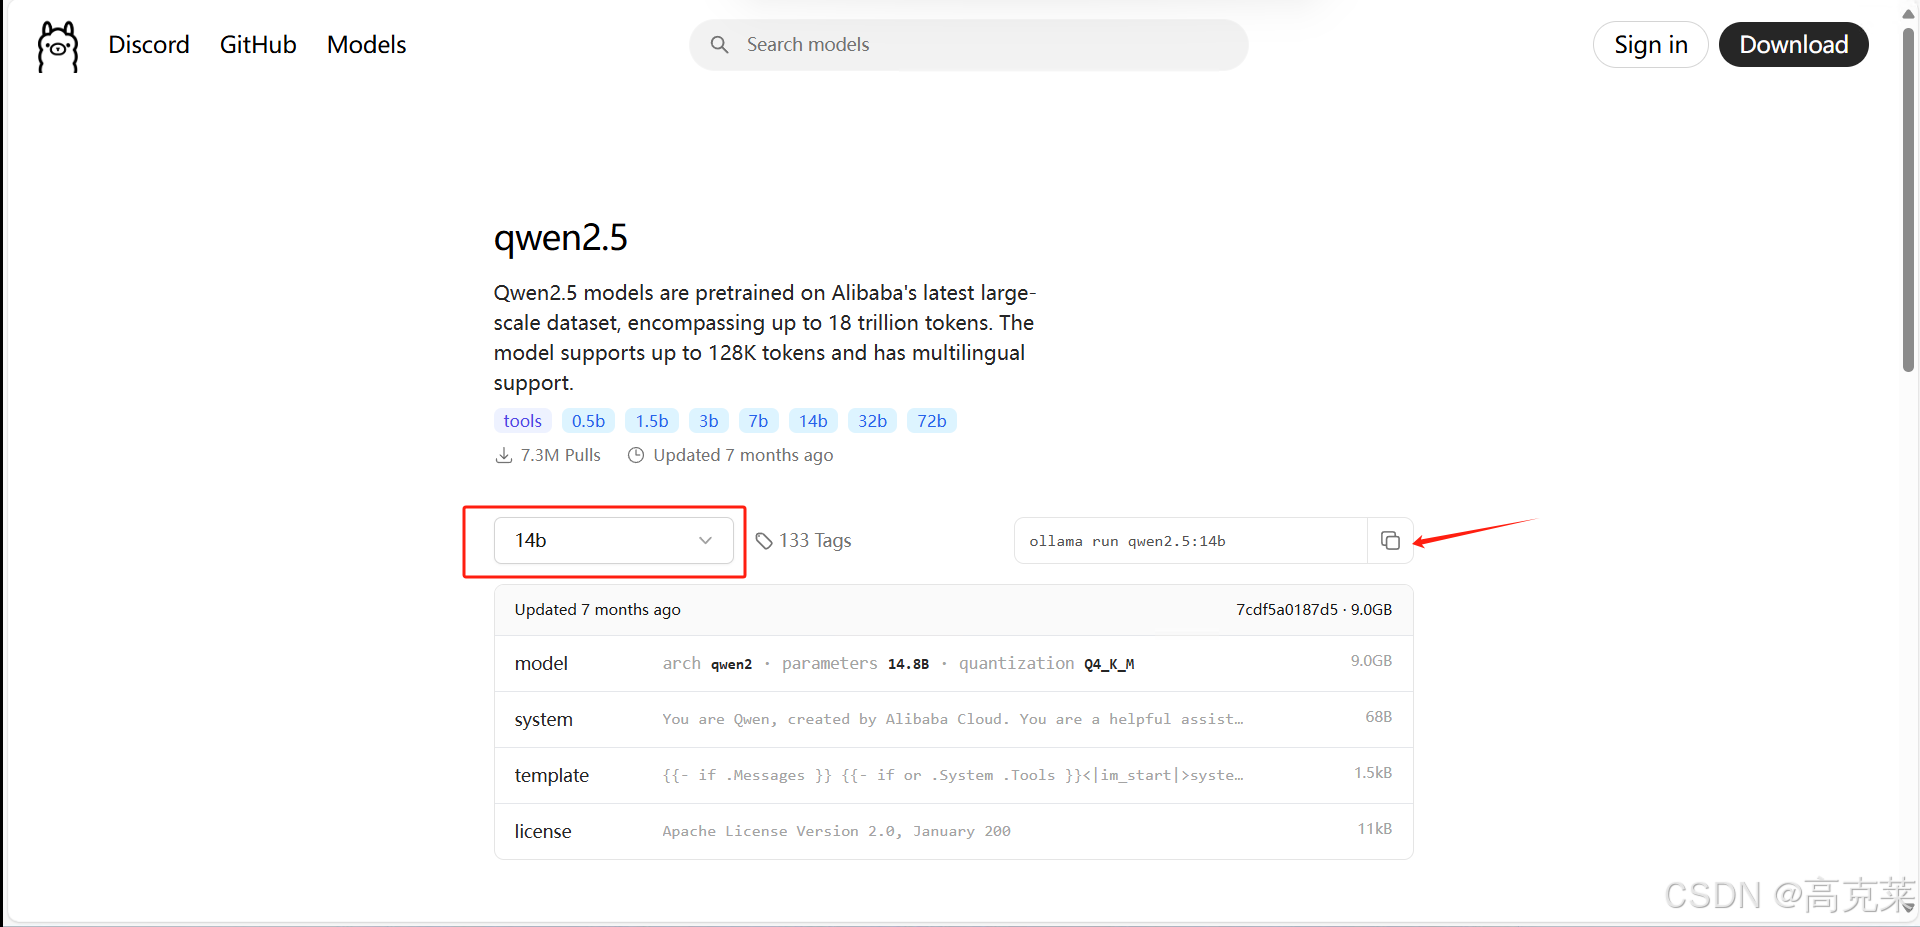Click the Download button
Screen dimensions: 1920x927
(1793, 45)
